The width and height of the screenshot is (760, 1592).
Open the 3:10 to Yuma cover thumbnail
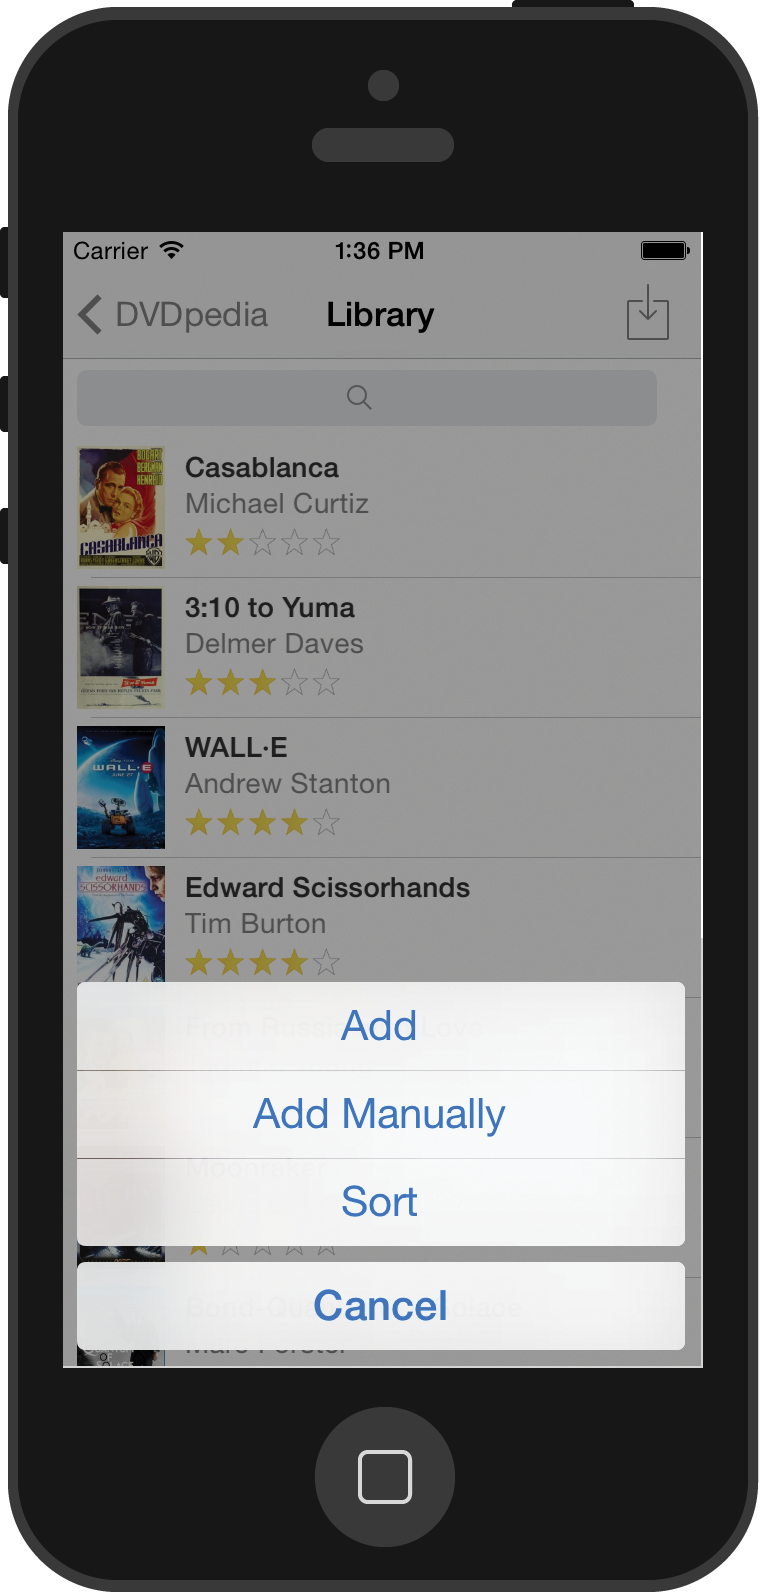click(121, 647)
